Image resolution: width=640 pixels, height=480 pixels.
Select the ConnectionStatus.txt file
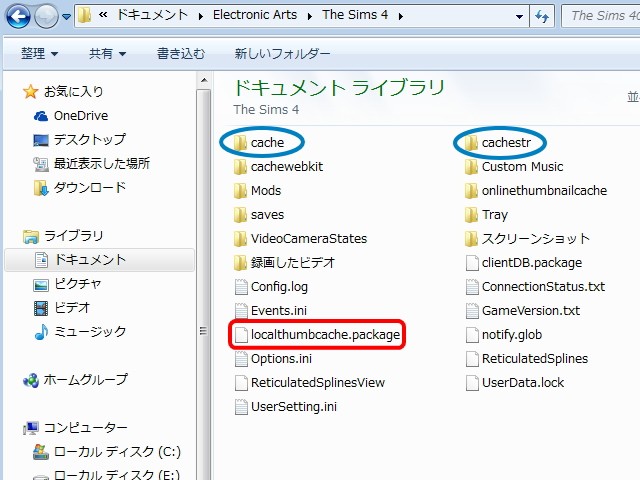536,287
